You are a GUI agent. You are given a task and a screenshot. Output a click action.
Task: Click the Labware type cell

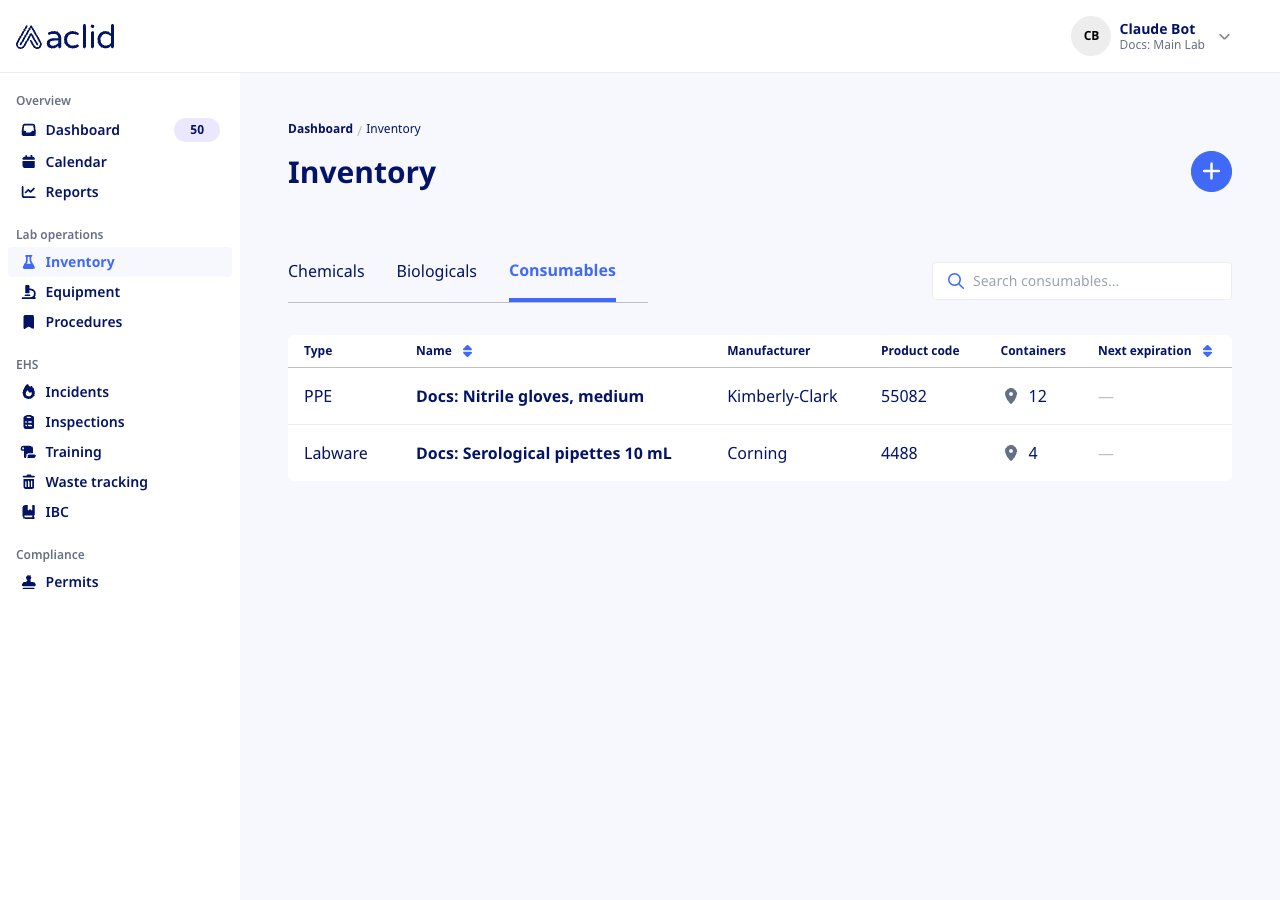(336, 453)
